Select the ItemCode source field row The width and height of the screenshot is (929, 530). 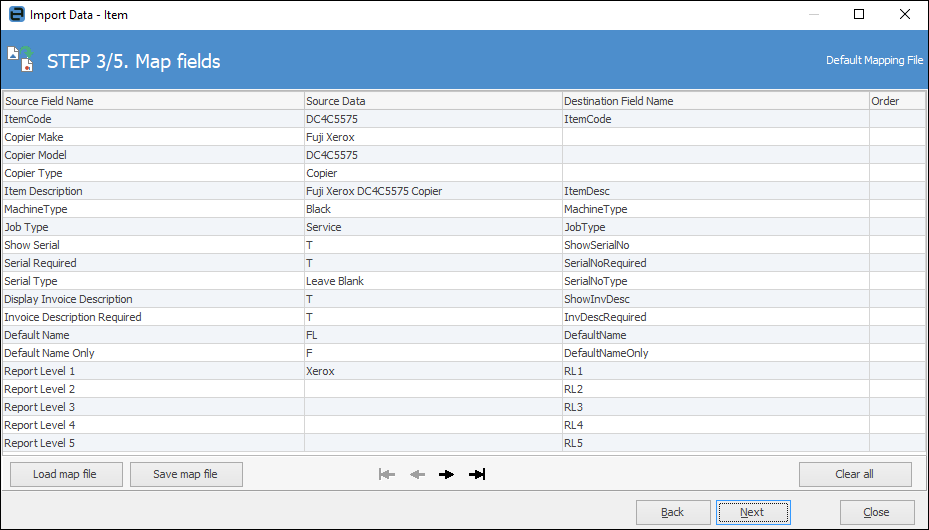153,119
